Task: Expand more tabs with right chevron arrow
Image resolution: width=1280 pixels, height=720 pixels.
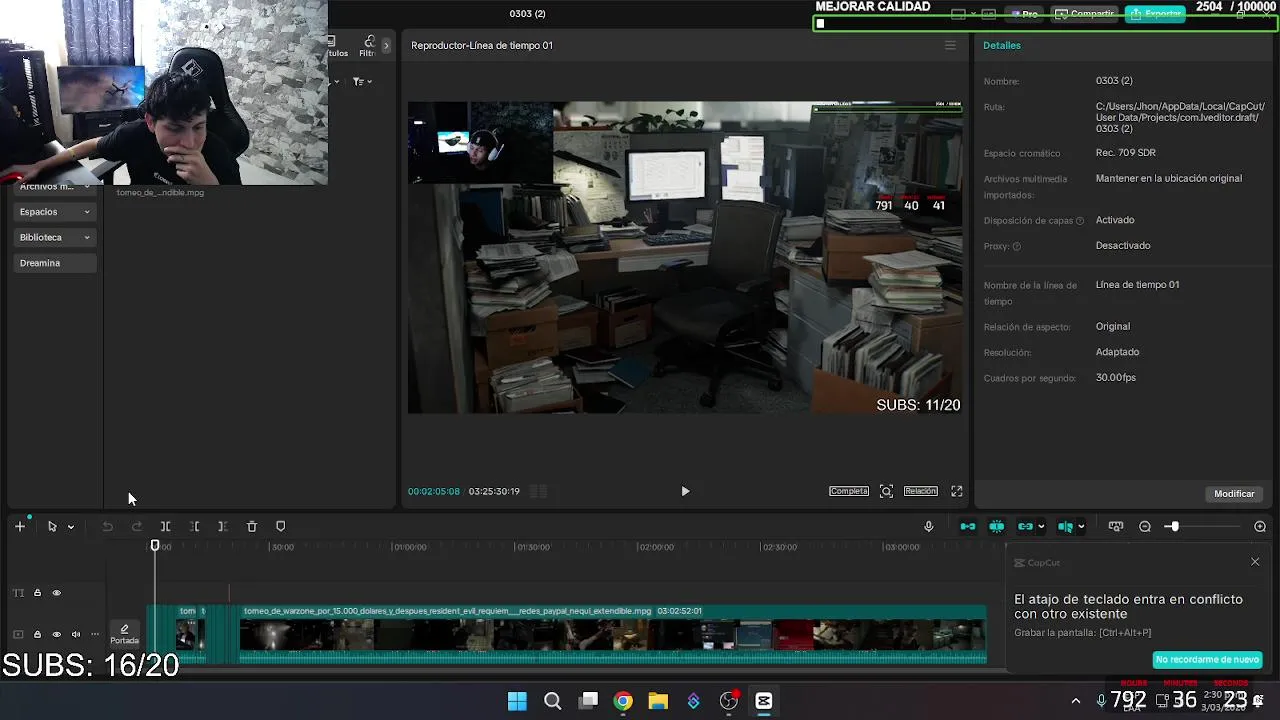Action: point(386,46)
